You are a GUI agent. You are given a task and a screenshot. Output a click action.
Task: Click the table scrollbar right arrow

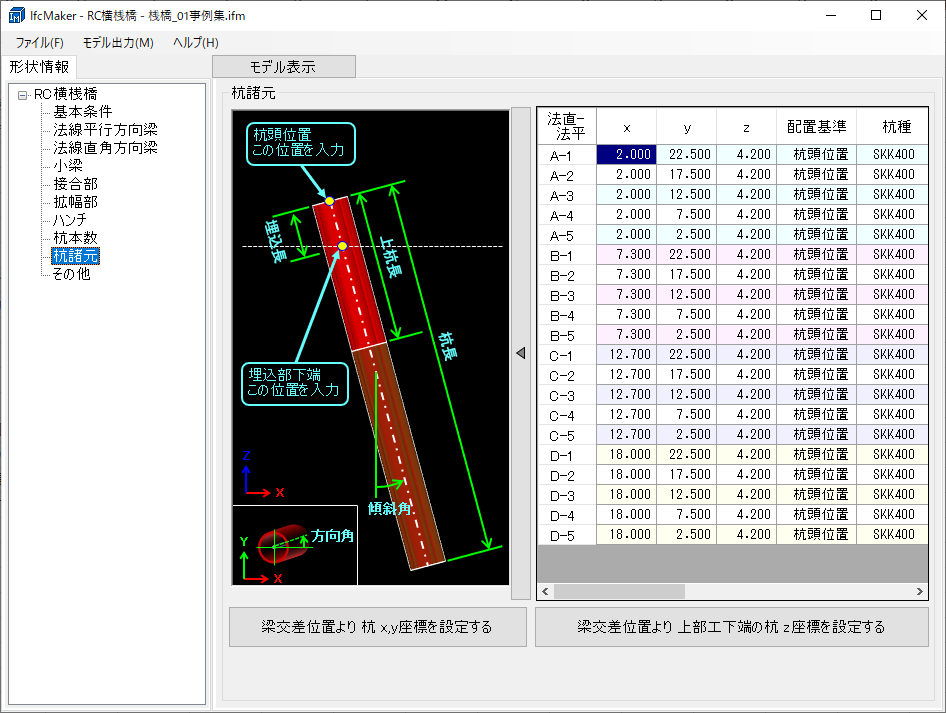[x=919, y=592]
